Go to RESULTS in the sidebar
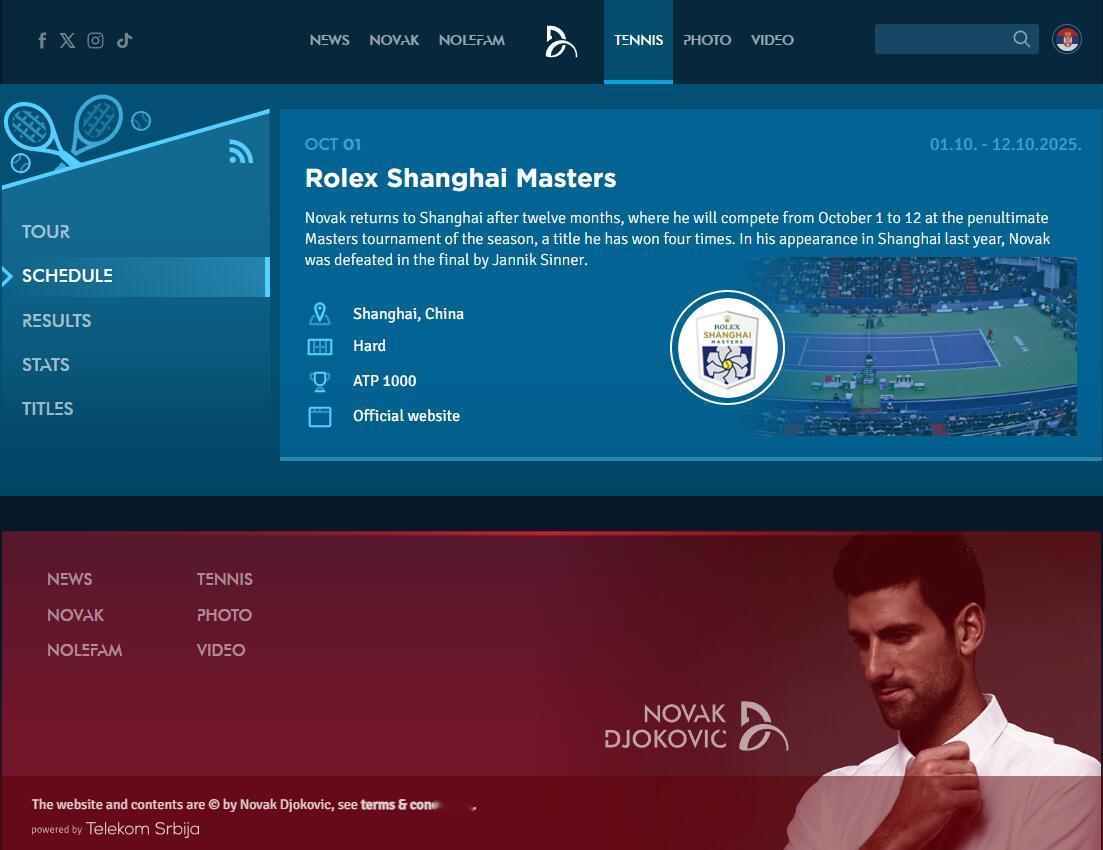The height and width of the screenshot is (850, 1103). [56, 321]
